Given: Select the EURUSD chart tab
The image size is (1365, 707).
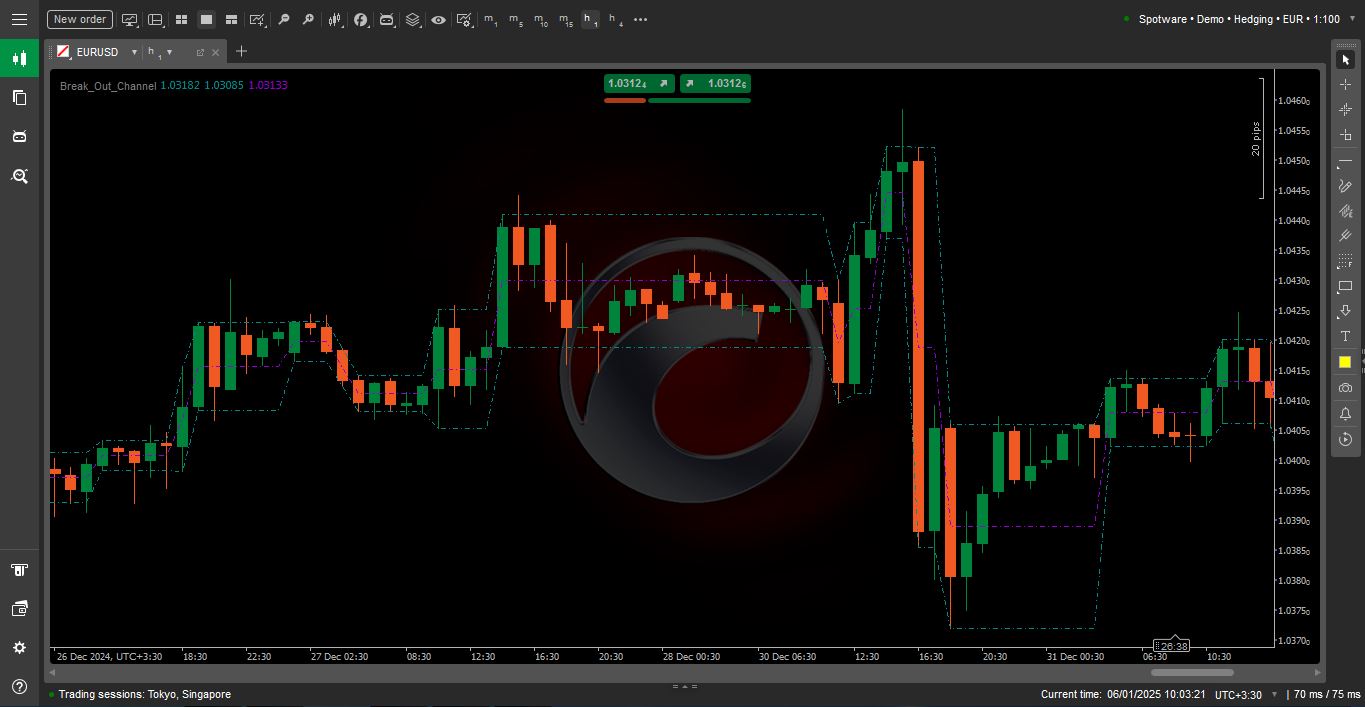Looking at the screenshot, I should point(95,52).
